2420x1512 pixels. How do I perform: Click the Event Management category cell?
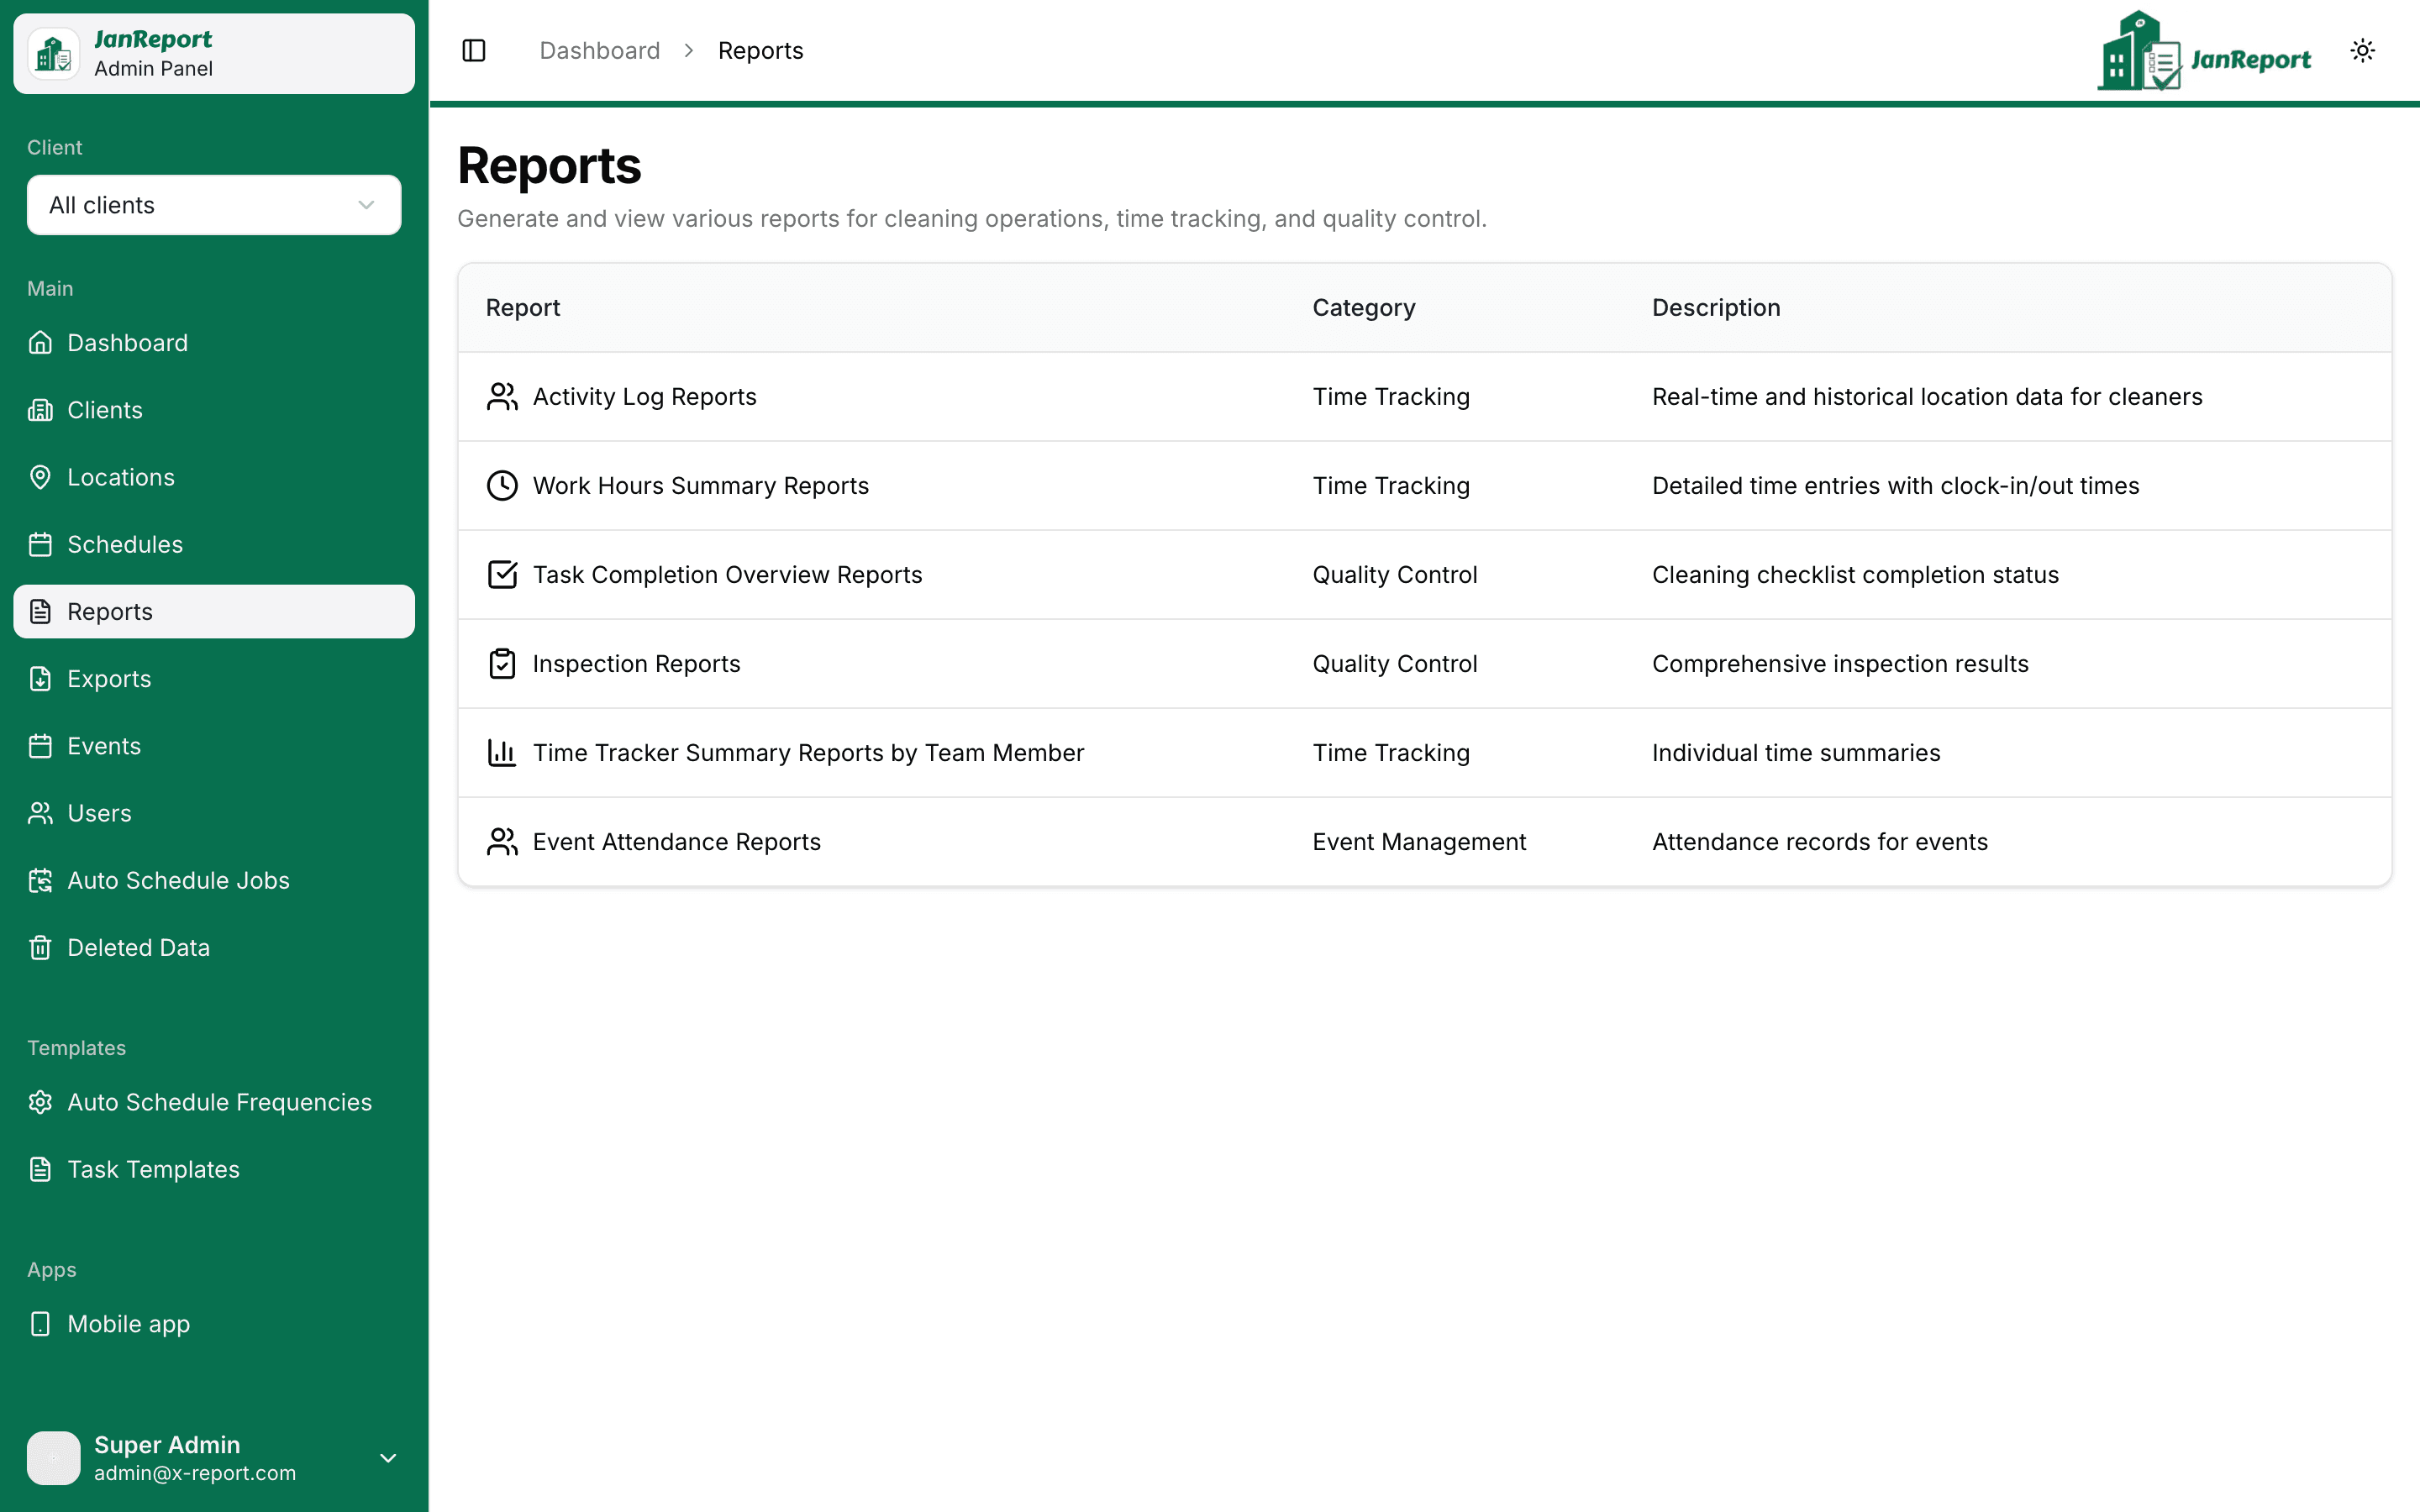click(1419, 842)
